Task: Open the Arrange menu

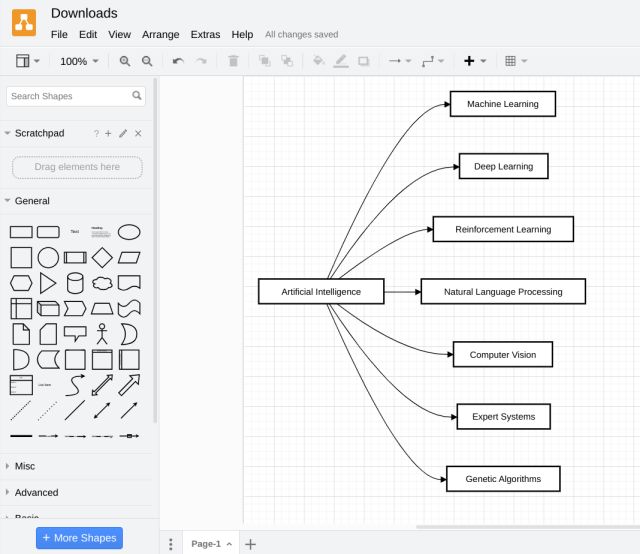Action: [160, 35]
